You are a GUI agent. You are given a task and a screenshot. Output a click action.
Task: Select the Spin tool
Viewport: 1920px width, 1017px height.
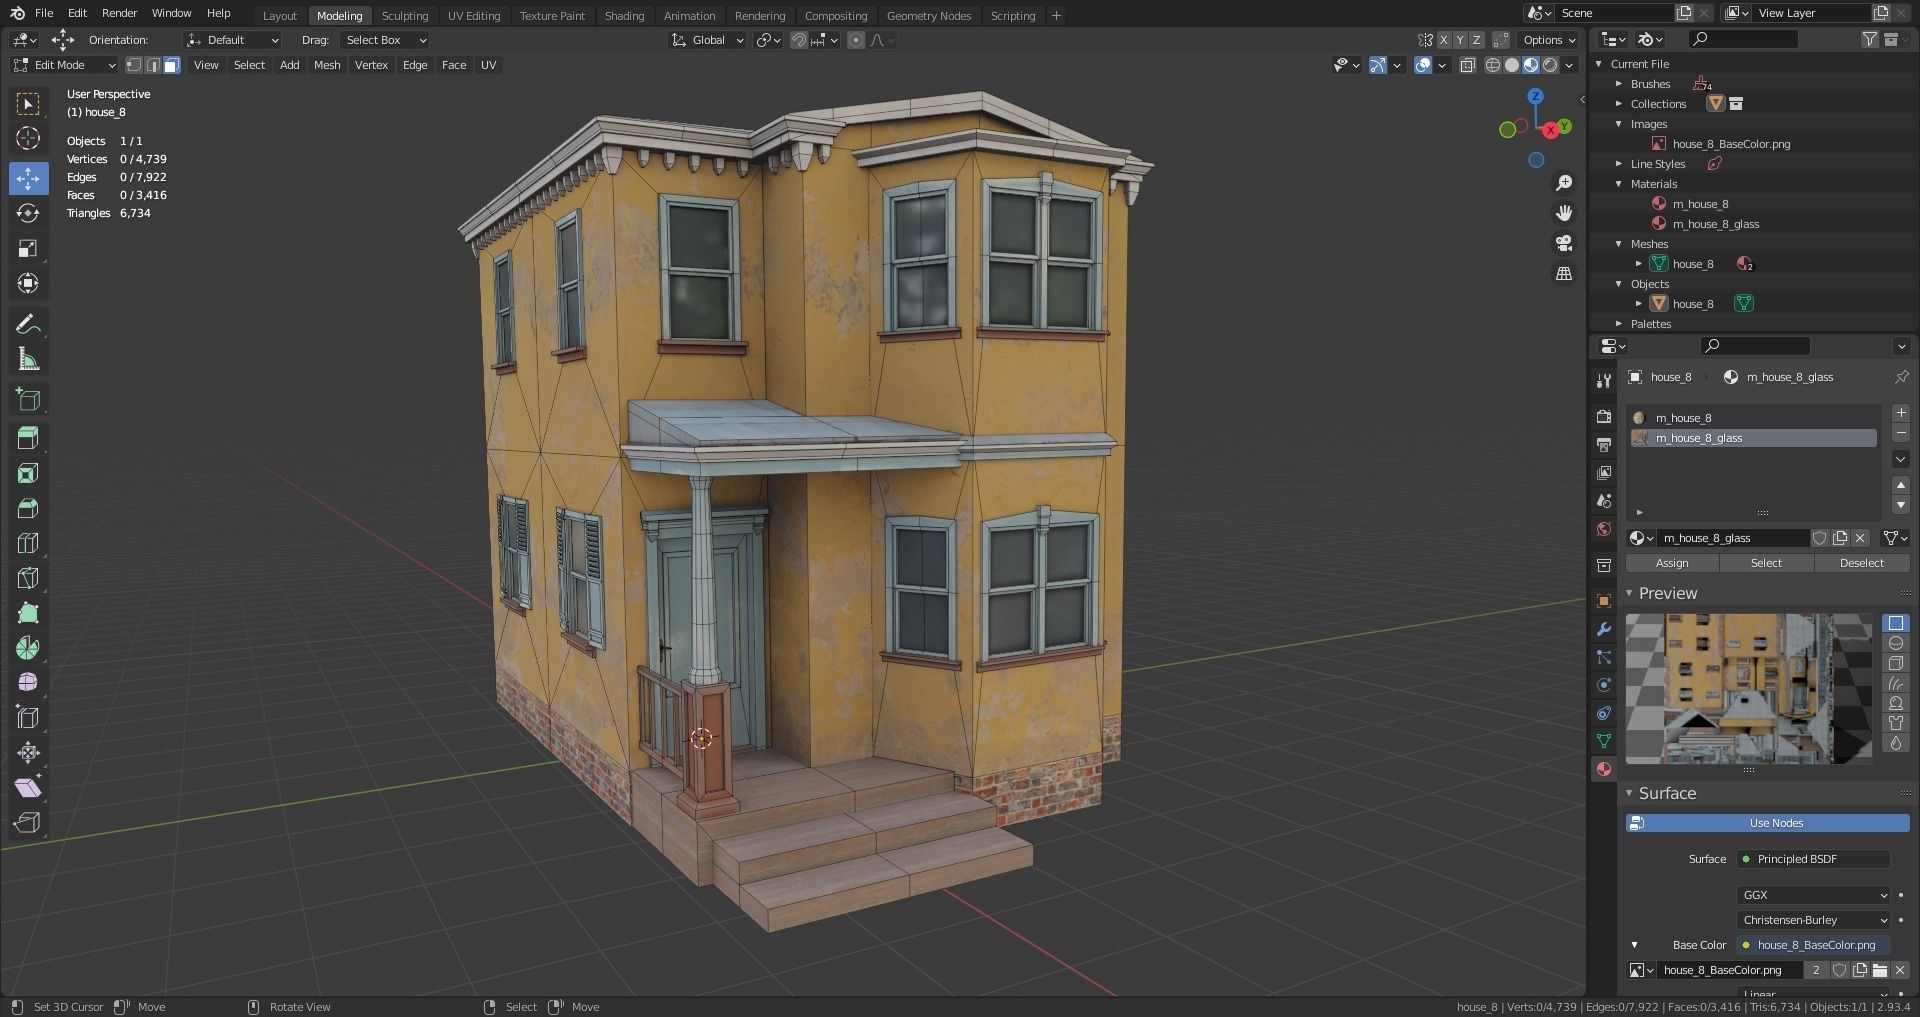(x=28, y=648)
